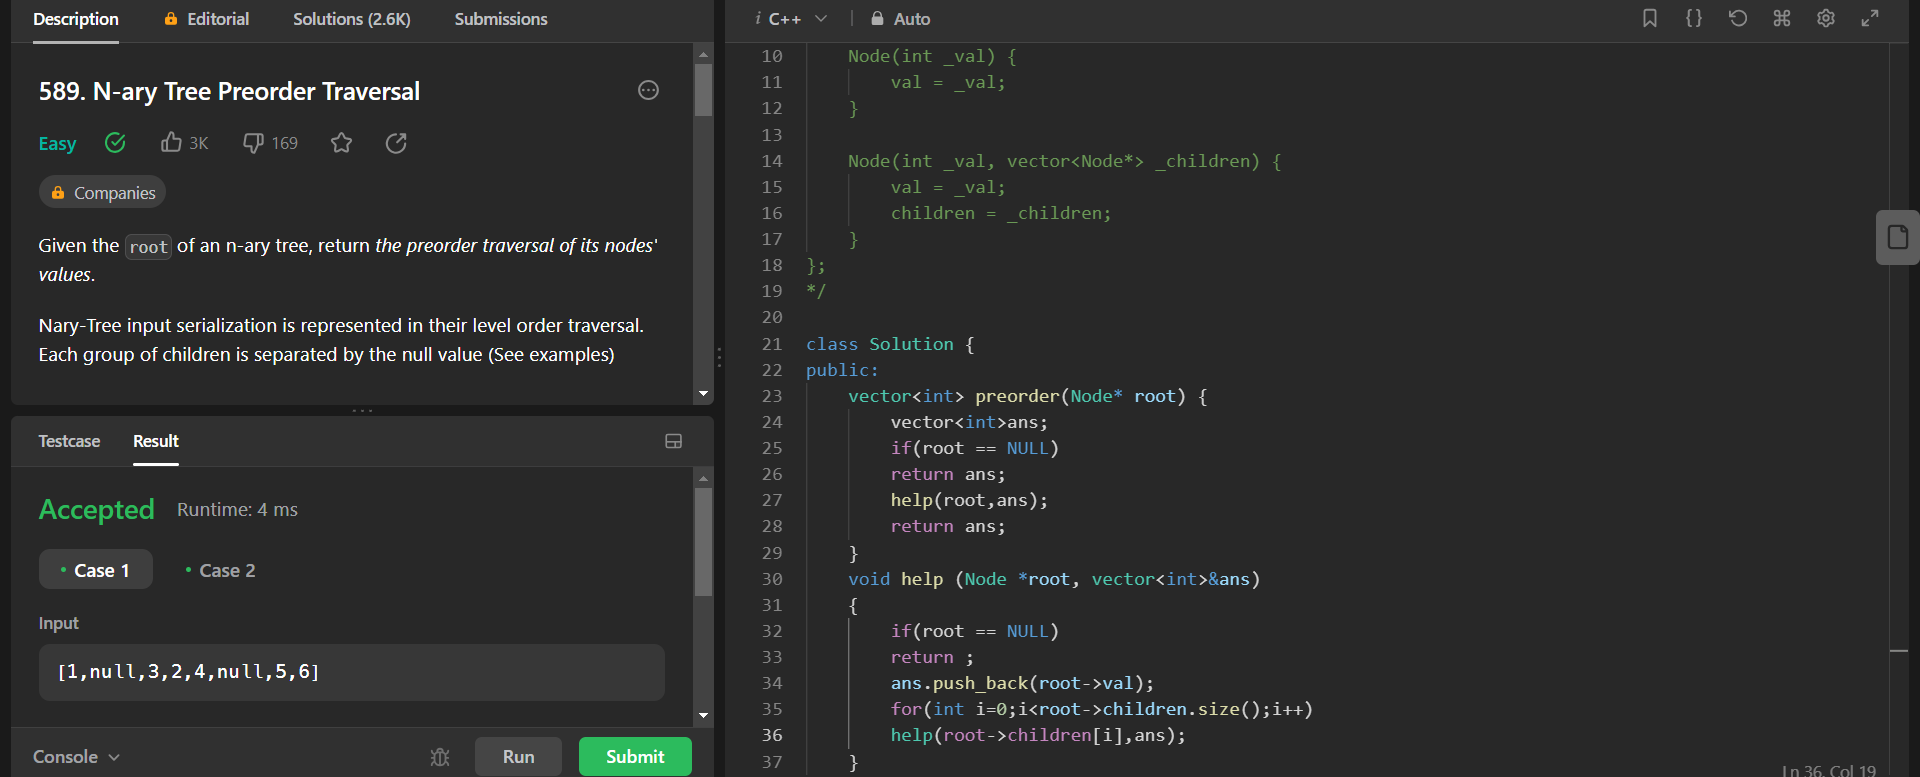Click the 'Runtime: 4 ms' text

pos(237,510)
